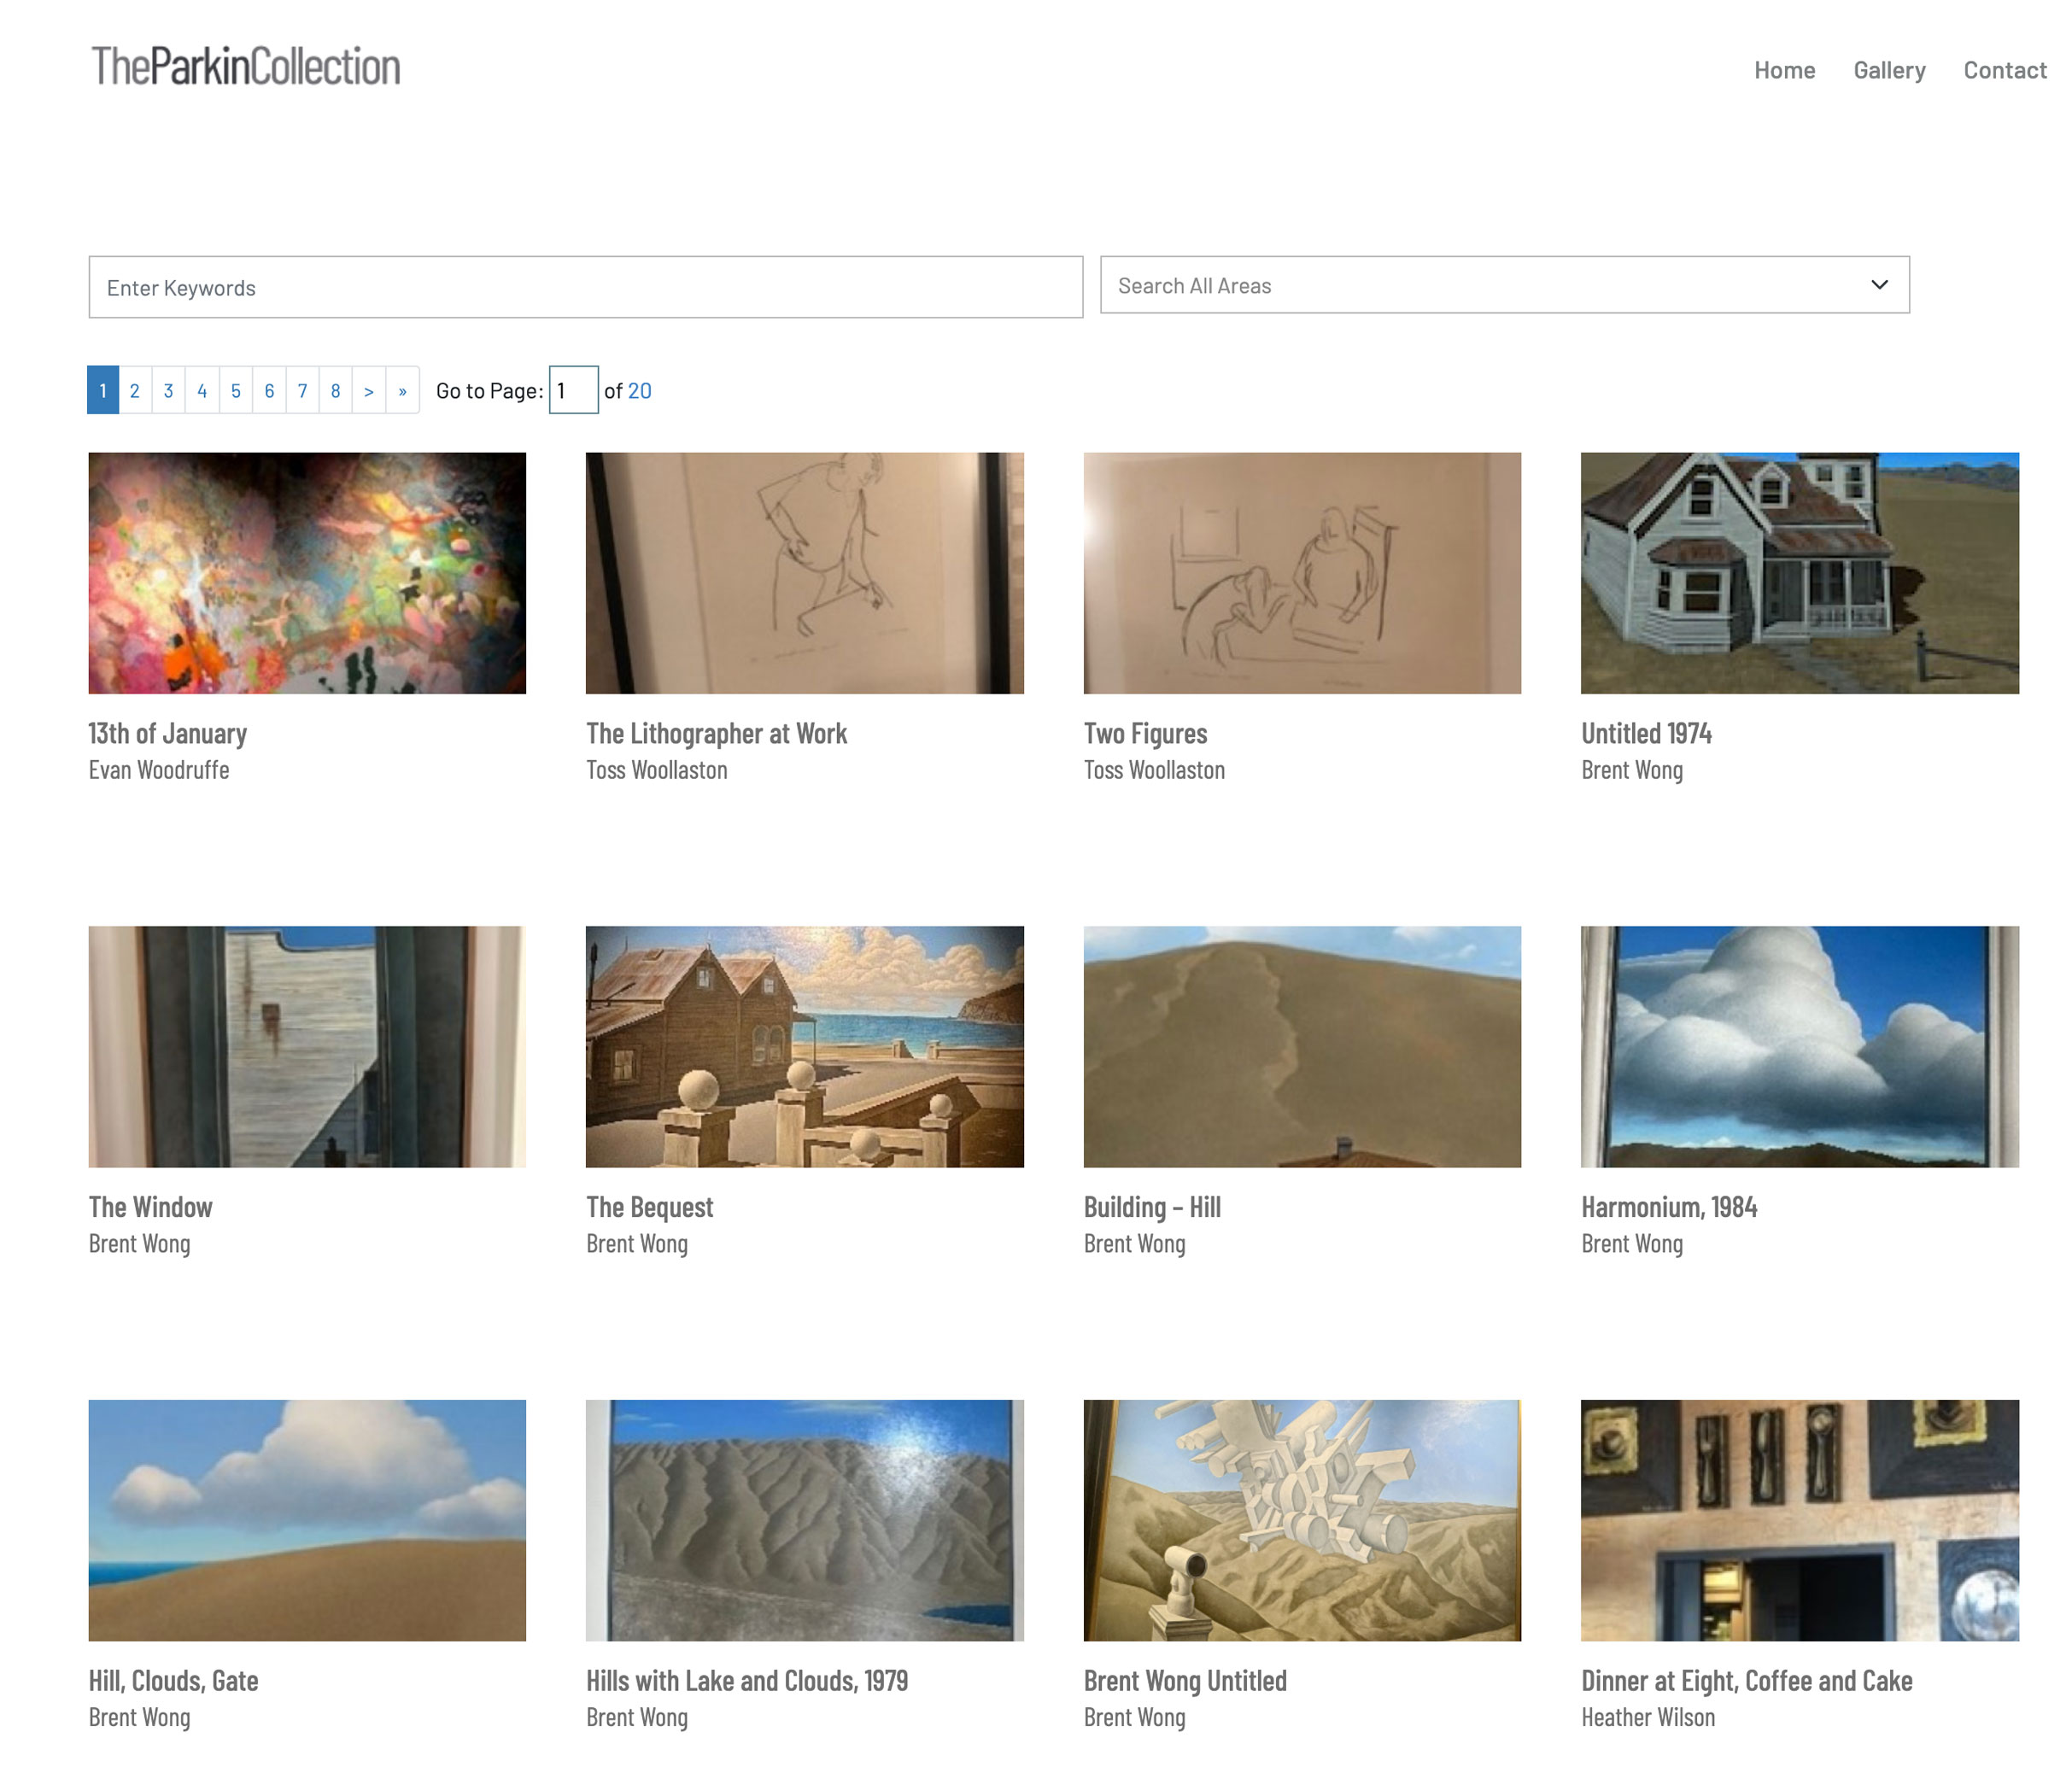Click the next page arrow
Image resolution: width=2072 pixels, height=1773 pixels.
coord(369,390)
